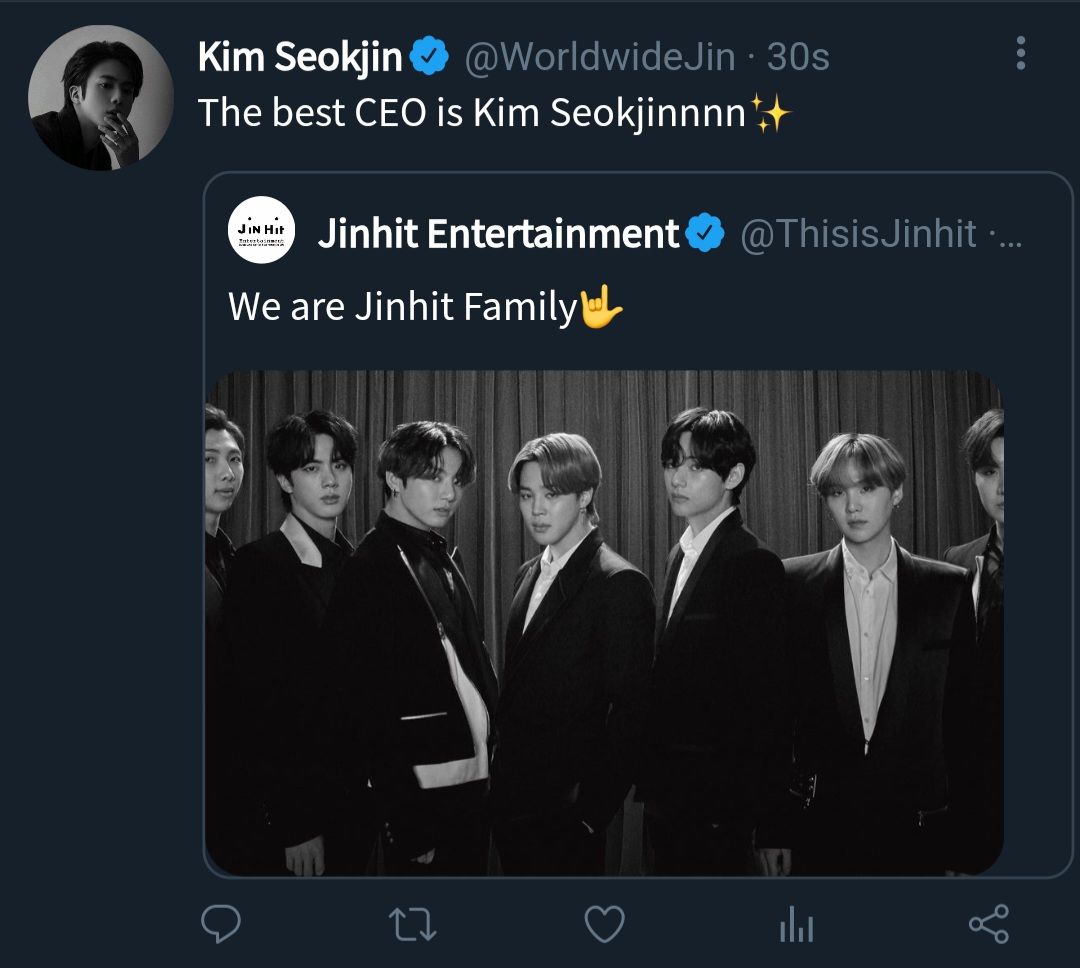View tweet analytics bar chart icon

(796, 926)
